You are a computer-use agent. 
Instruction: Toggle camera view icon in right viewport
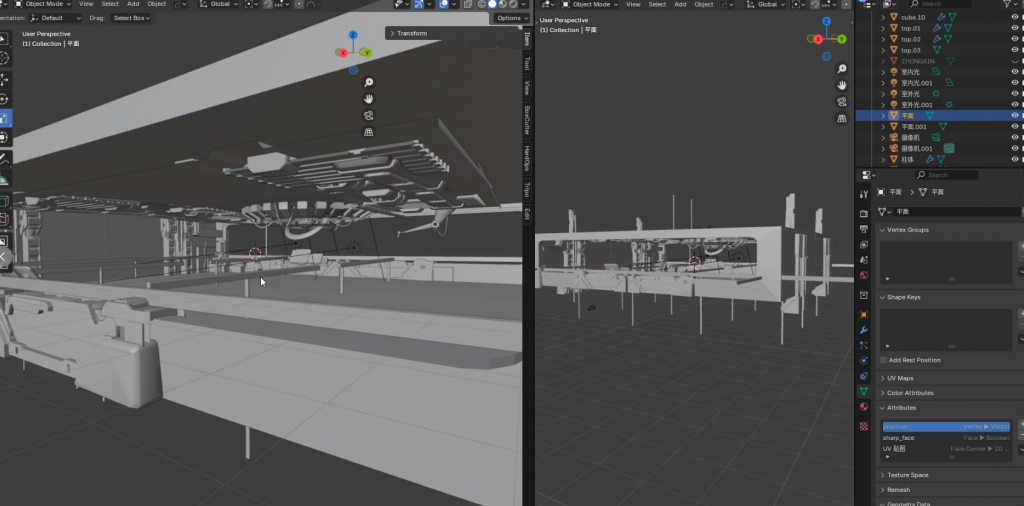point(842,101)
